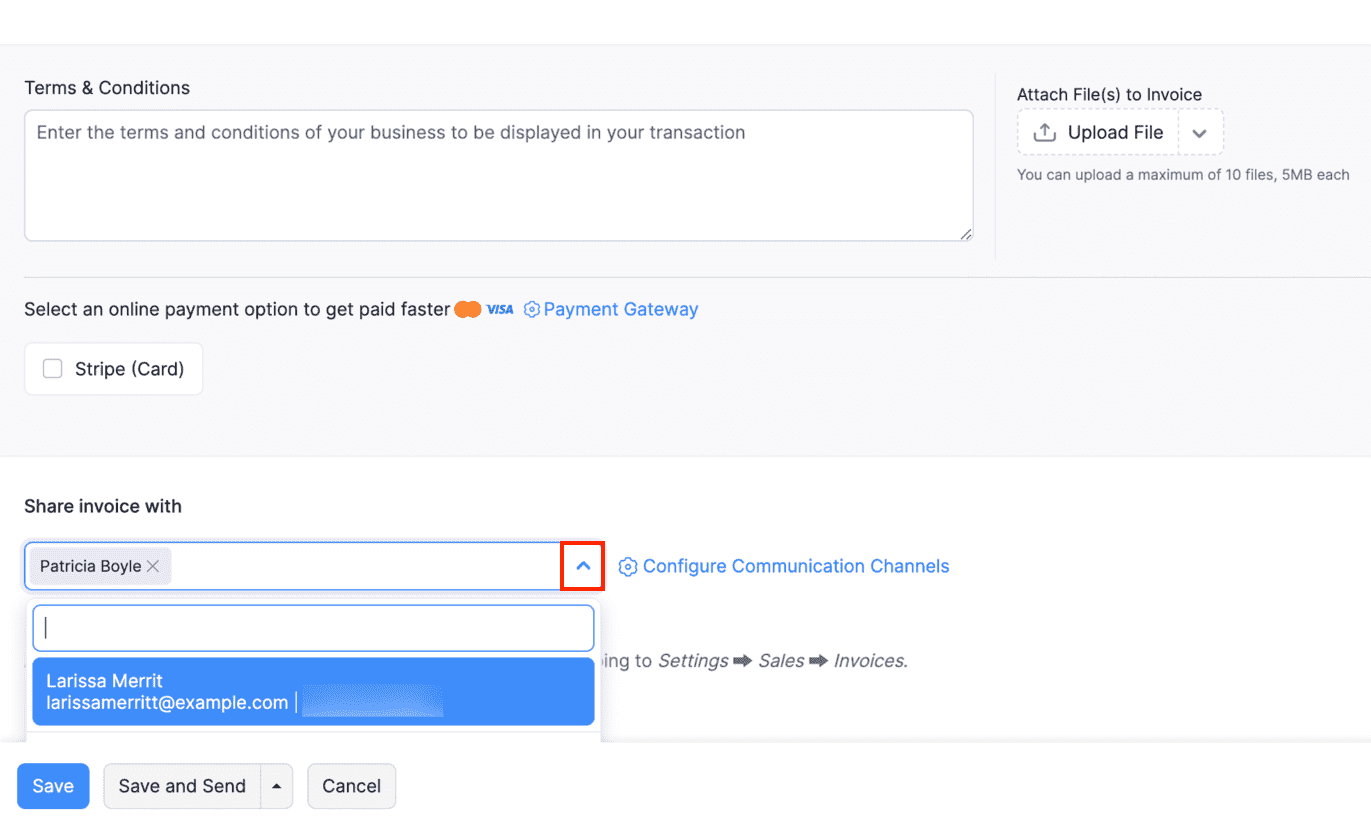Click the Upload File button
Viewport: 1371px width, 828px height.
(x=1098, y=132)
